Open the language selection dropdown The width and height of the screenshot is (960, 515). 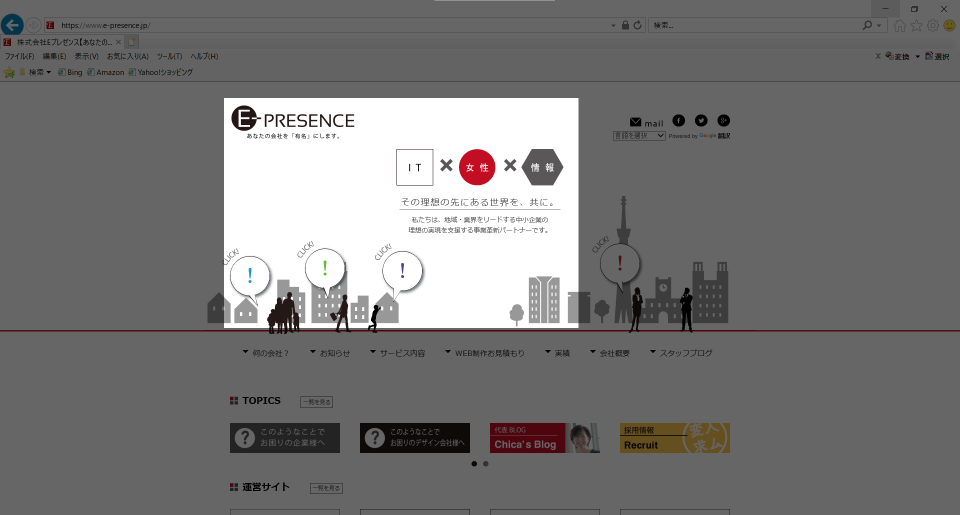tap(639, 136)
